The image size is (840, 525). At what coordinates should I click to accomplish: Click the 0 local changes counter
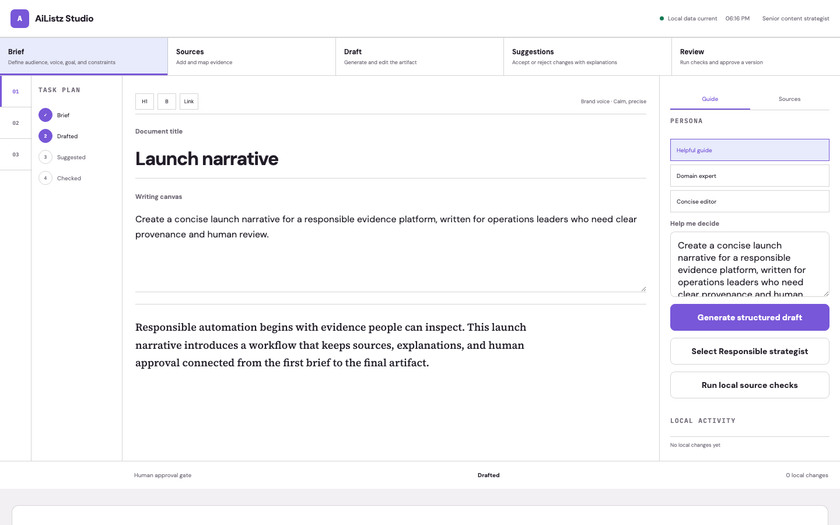pos(807,475)
